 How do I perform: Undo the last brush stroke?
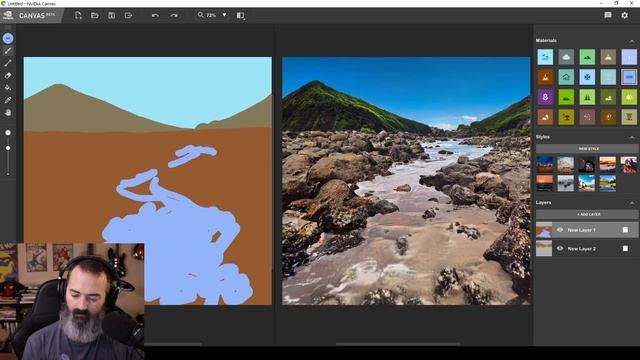coord(155,16)
